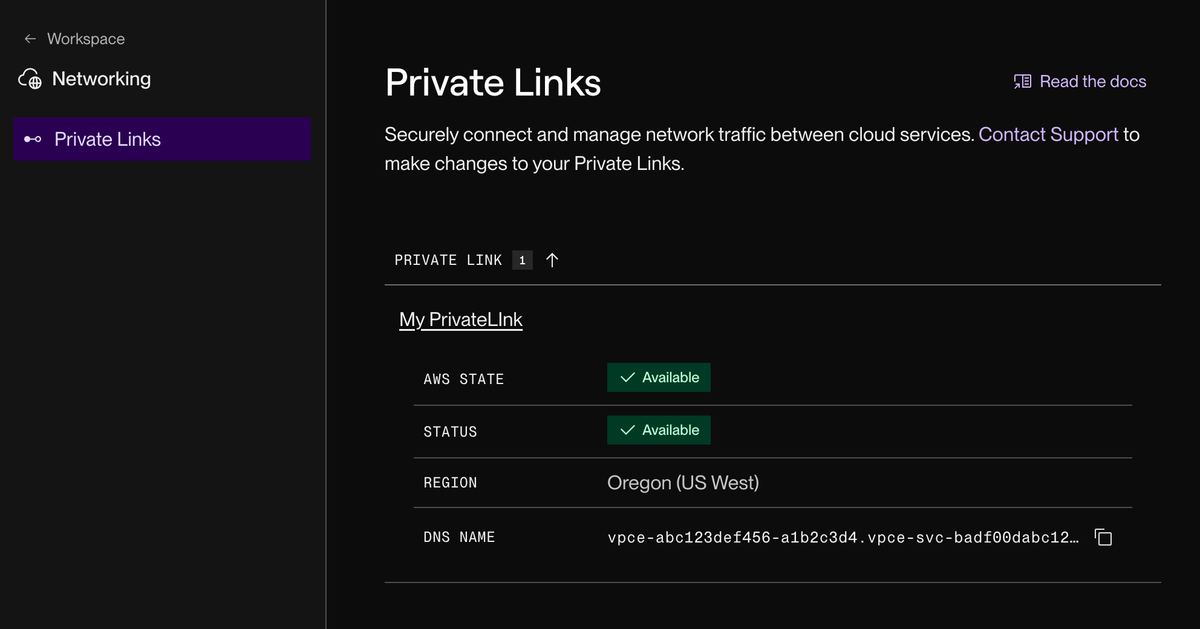Open the Contact Support link

point(1048,134)
